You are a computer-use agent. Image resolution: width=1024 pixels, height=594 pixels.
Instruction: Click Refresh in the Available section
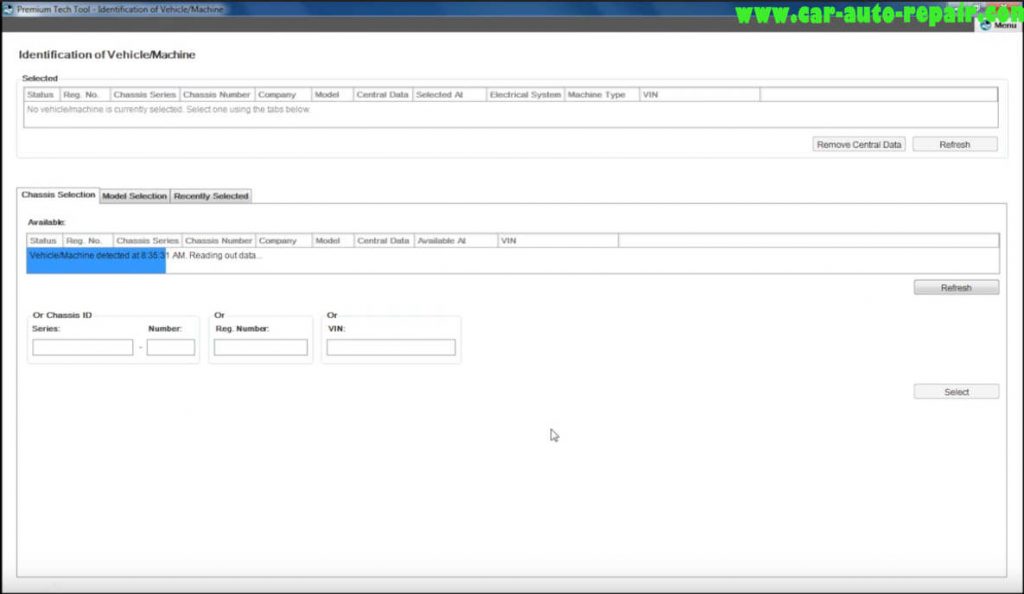coord(955,287)
